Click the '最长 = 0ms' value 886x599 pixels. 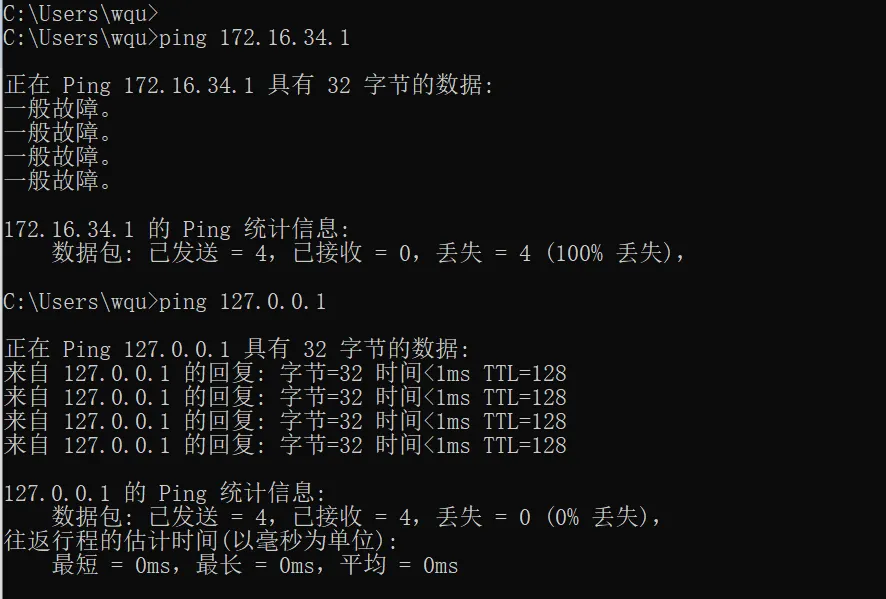coord(256,565)
